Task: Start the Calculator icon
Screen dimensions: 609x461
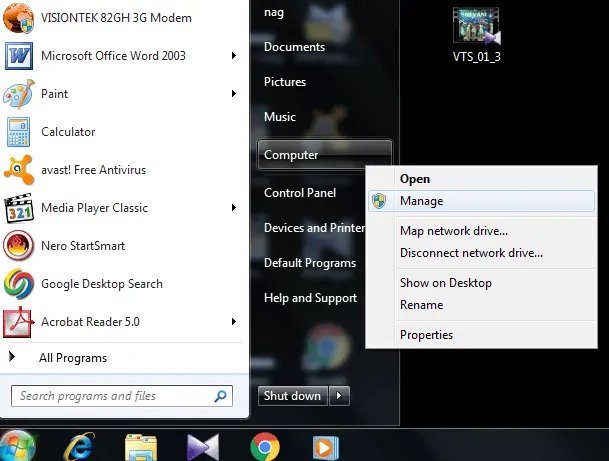Action: click(18, 132)
